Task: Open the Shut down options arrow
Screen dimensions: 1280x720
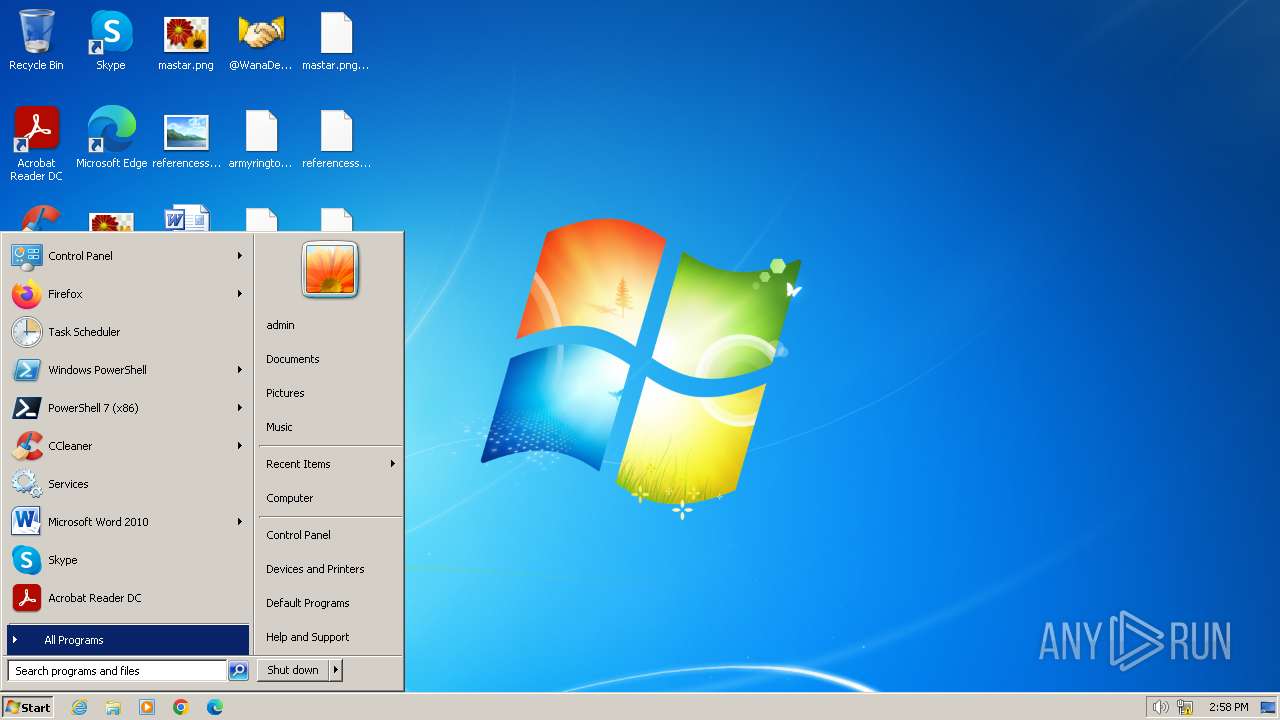Action: [336, 670]
